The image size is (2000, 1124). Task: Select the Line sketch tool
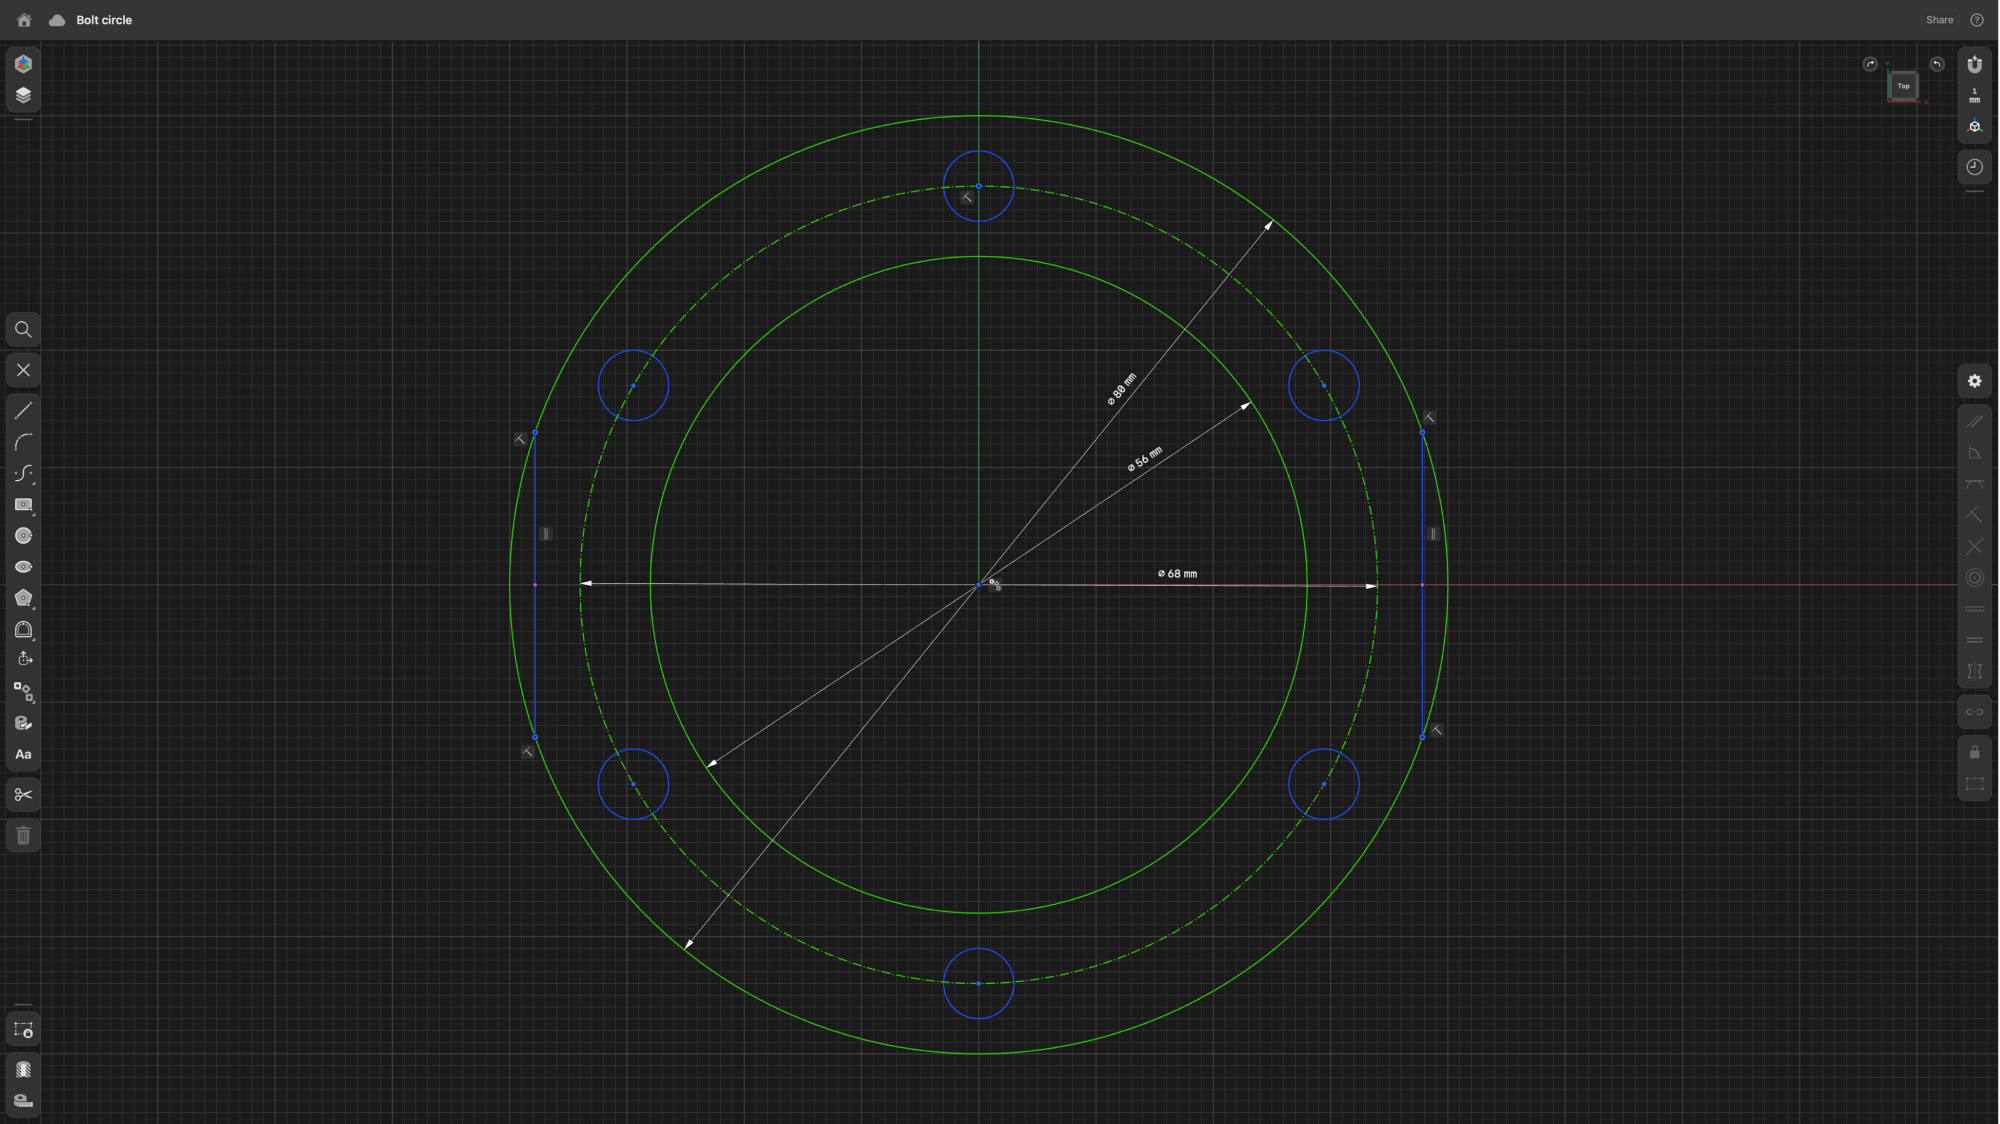[23, 411]
